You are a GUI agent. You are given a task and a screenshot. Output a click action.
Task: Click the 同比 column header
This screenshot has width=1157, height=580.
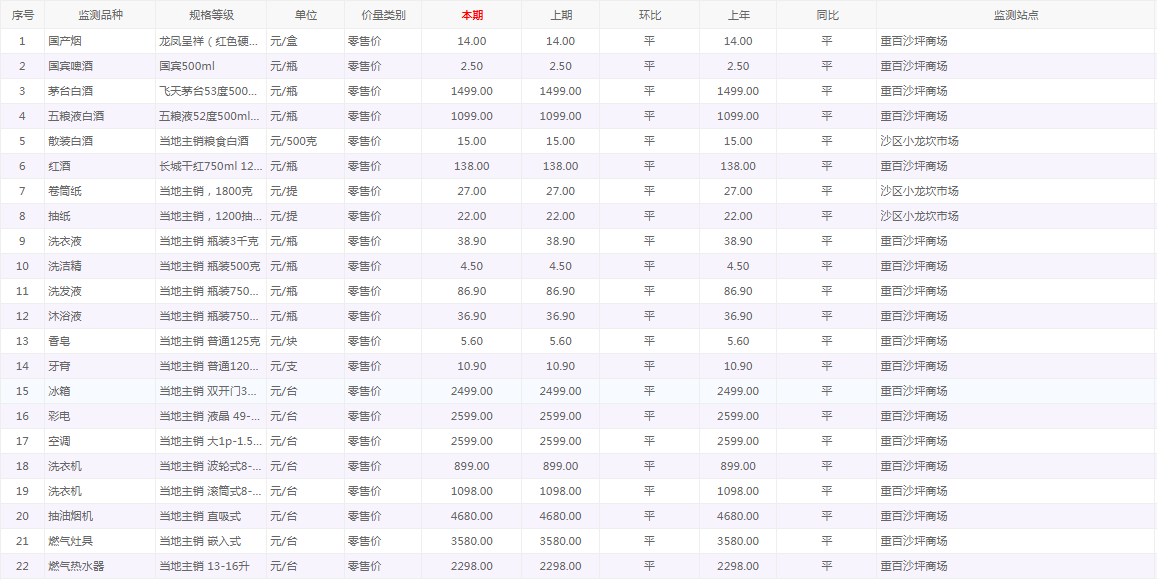point(827,15)
